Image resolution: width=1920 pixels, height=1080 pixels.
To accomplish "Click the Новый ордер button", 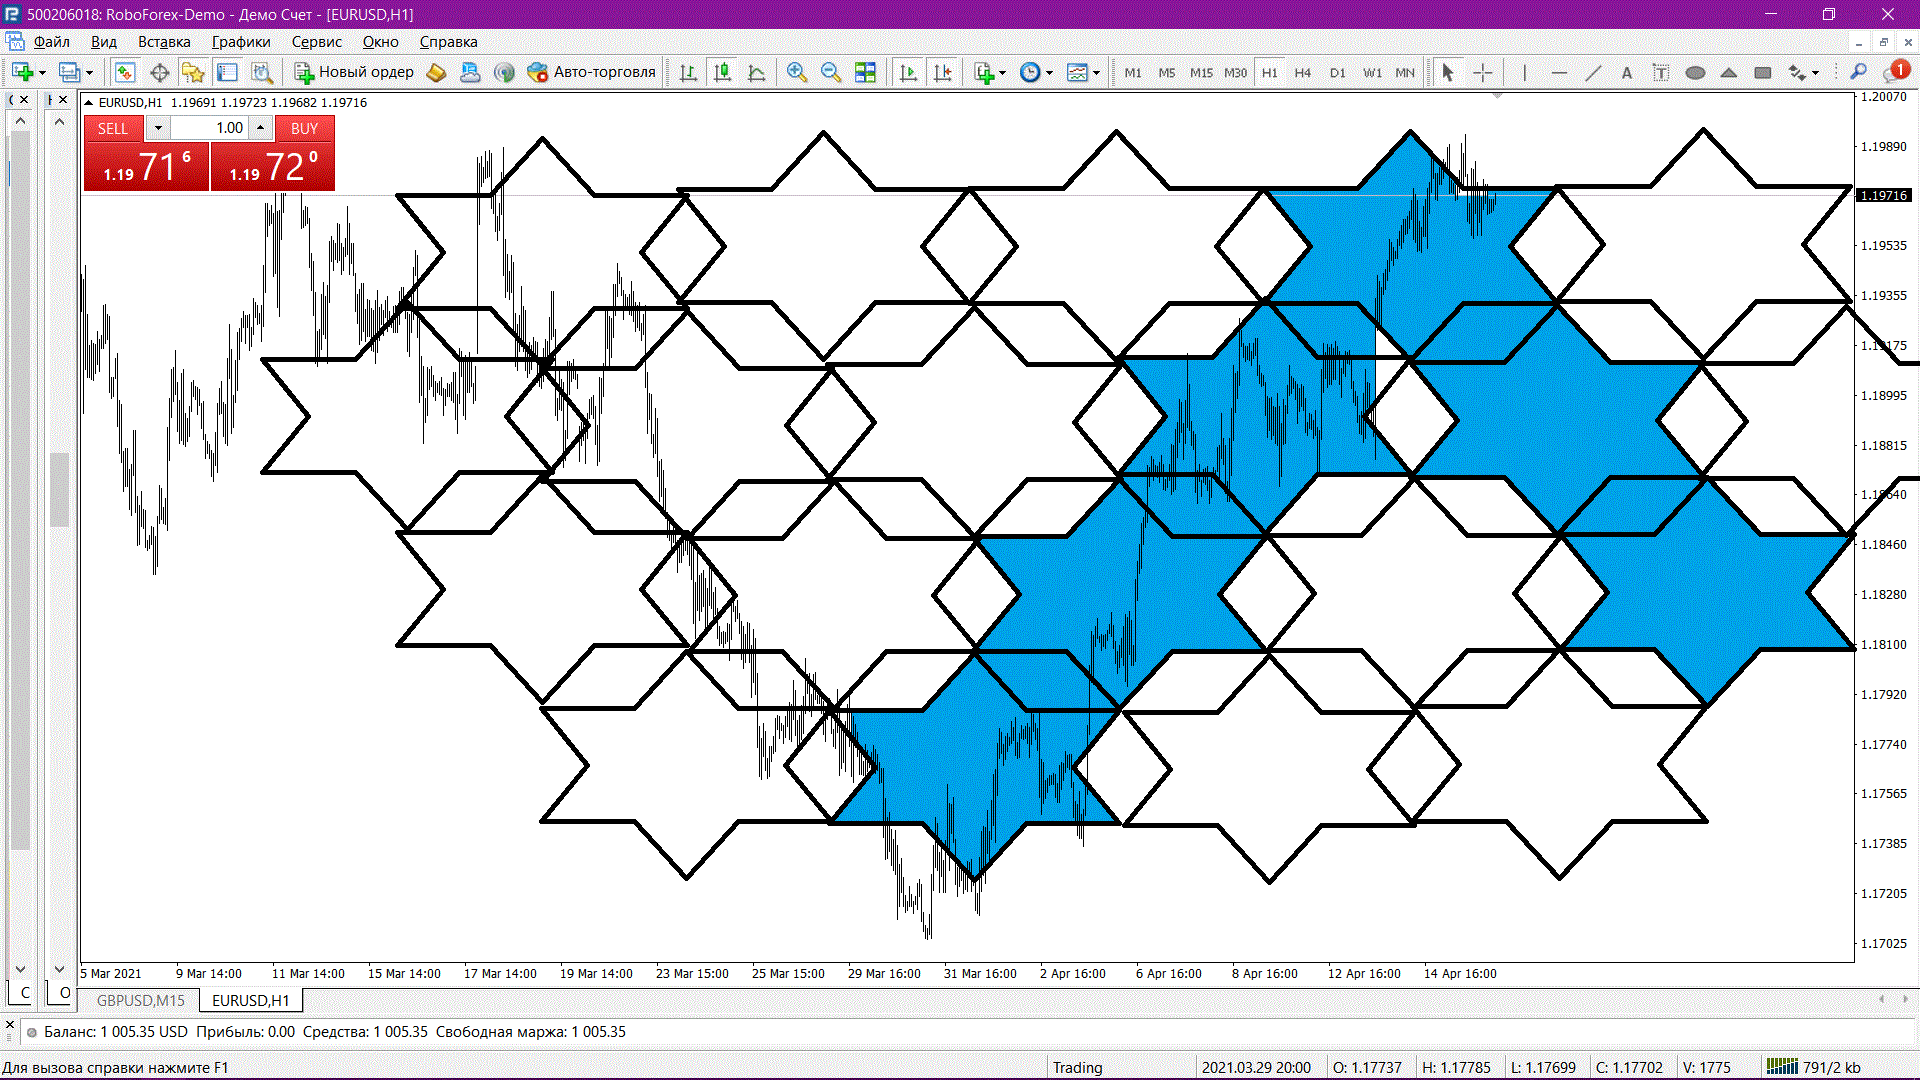I will [x=354, y=72].
